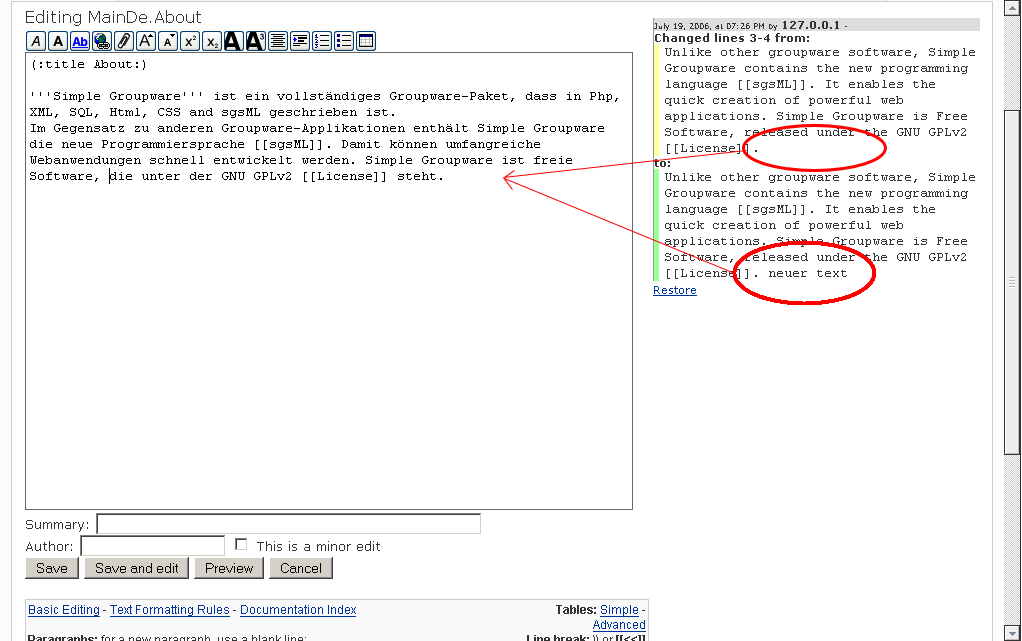Apply bold (strong) text formatting

pos(58,41)
